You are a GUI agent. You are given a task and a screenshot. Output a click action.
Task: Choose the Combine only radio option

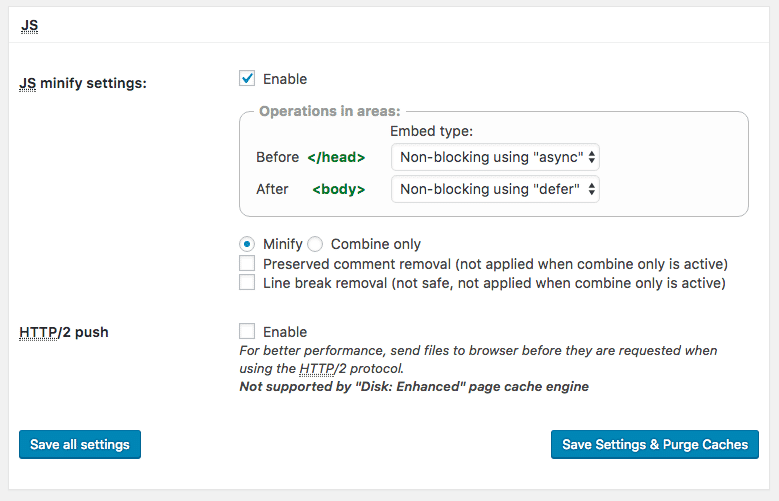tap(315, 244)
